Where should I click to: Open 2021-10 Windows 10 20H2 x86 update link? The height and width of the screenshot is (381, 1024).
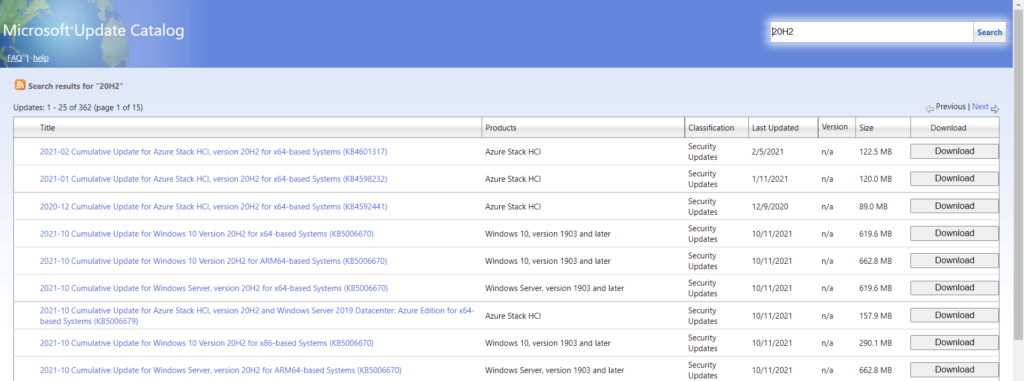(x=206, y=343)
